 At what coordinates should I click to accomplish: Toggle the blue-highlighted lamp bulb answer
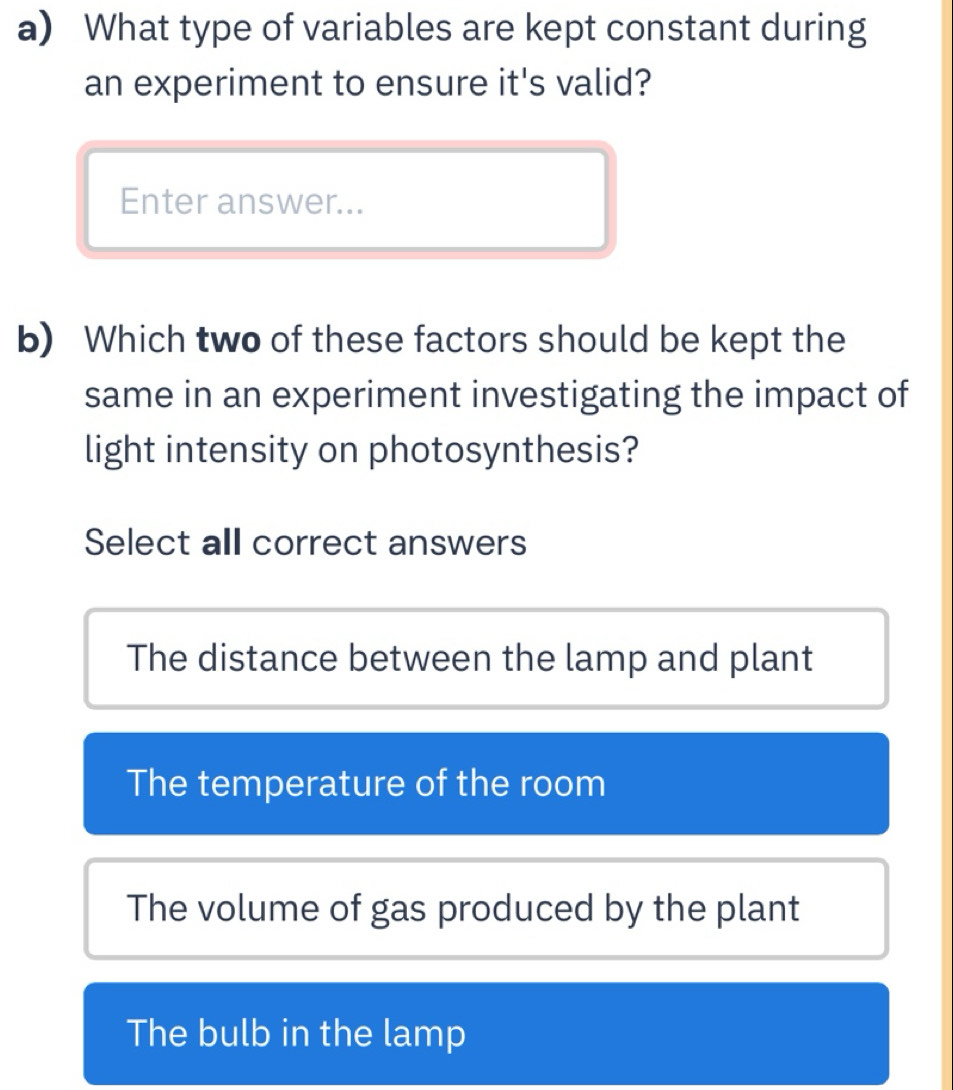coord(486,1033)
